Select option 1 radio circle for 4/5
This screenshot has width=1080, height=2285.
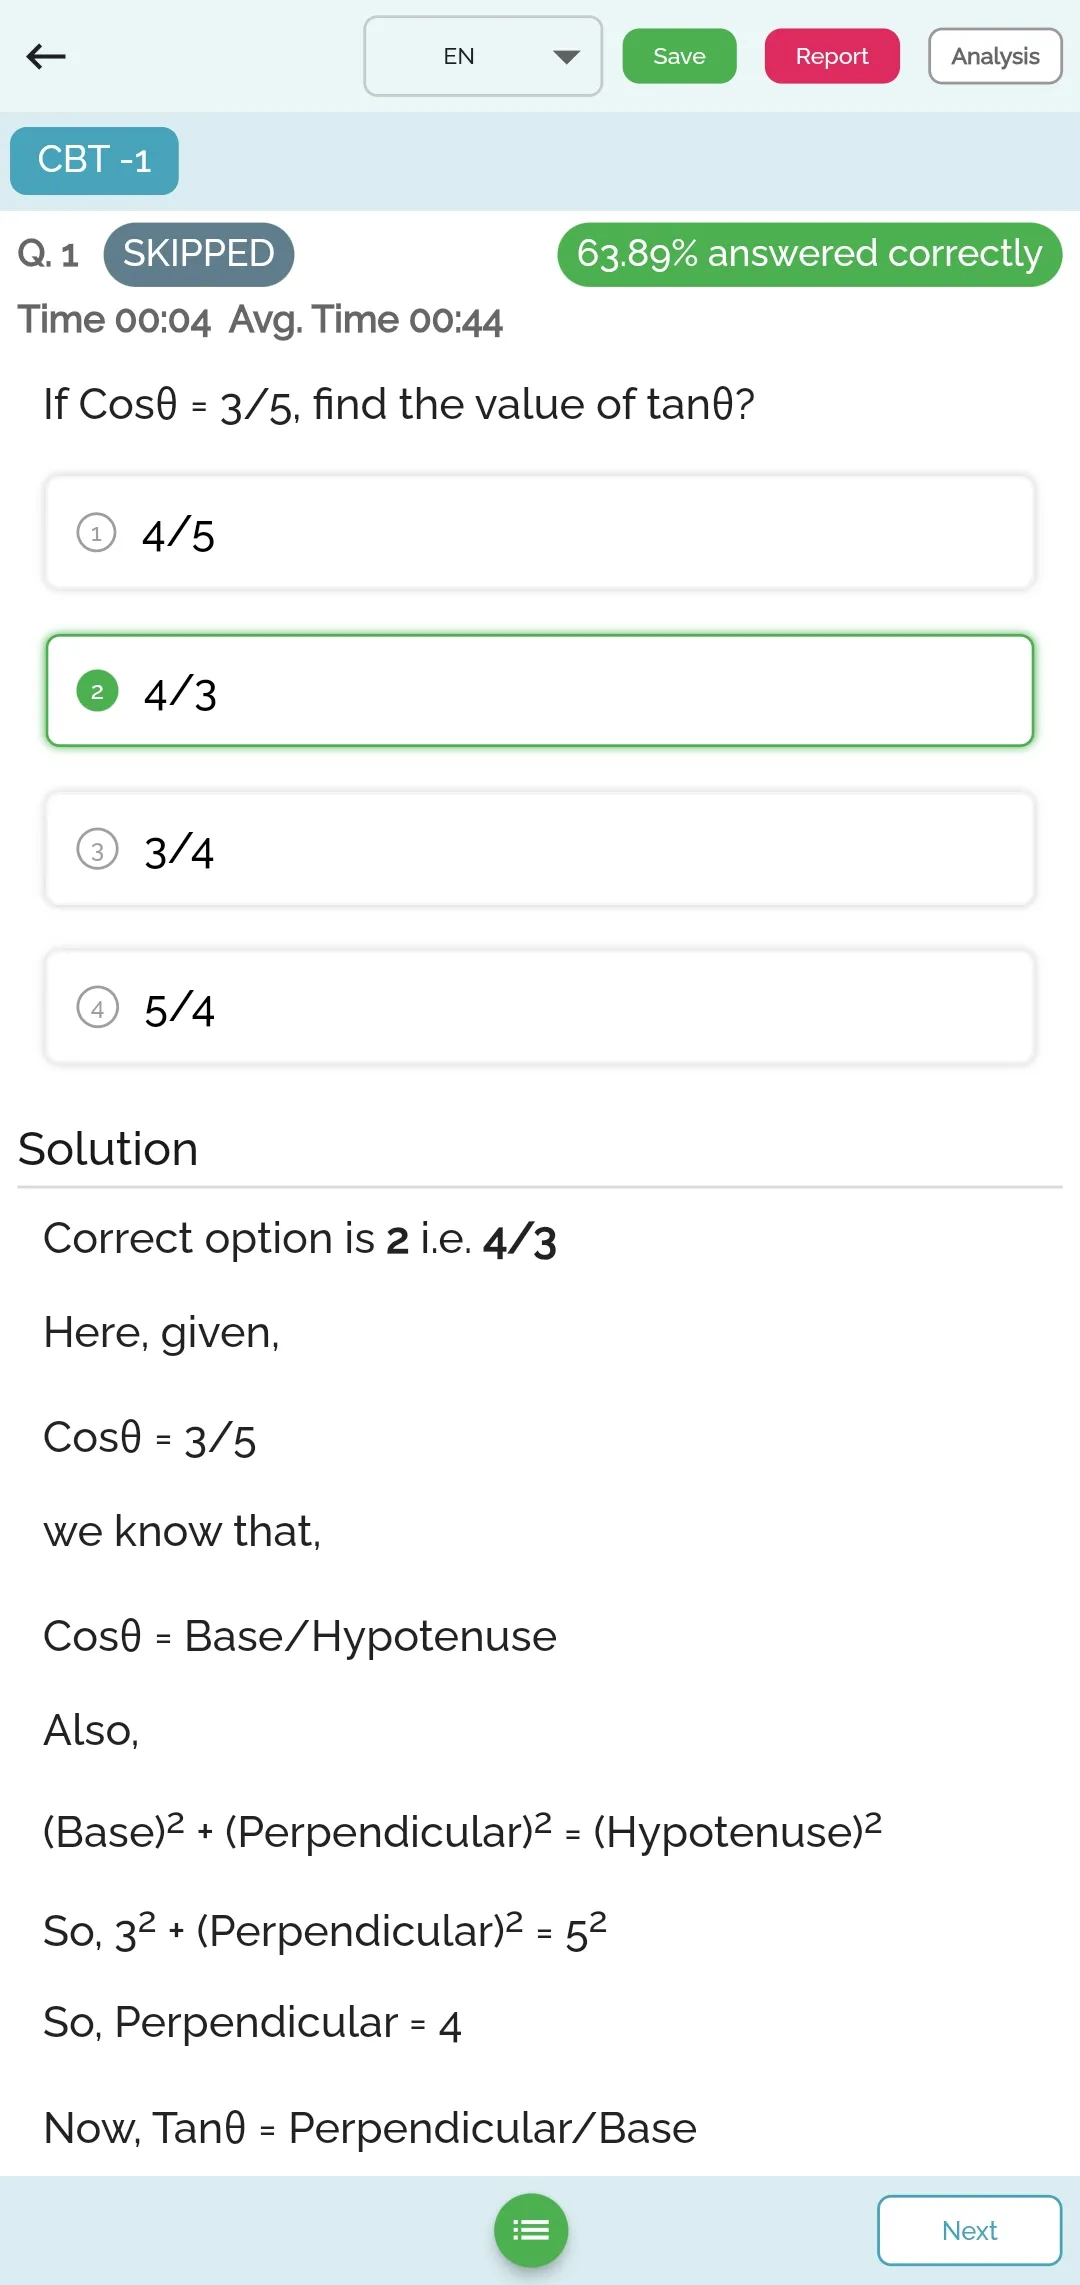(97, 533)
